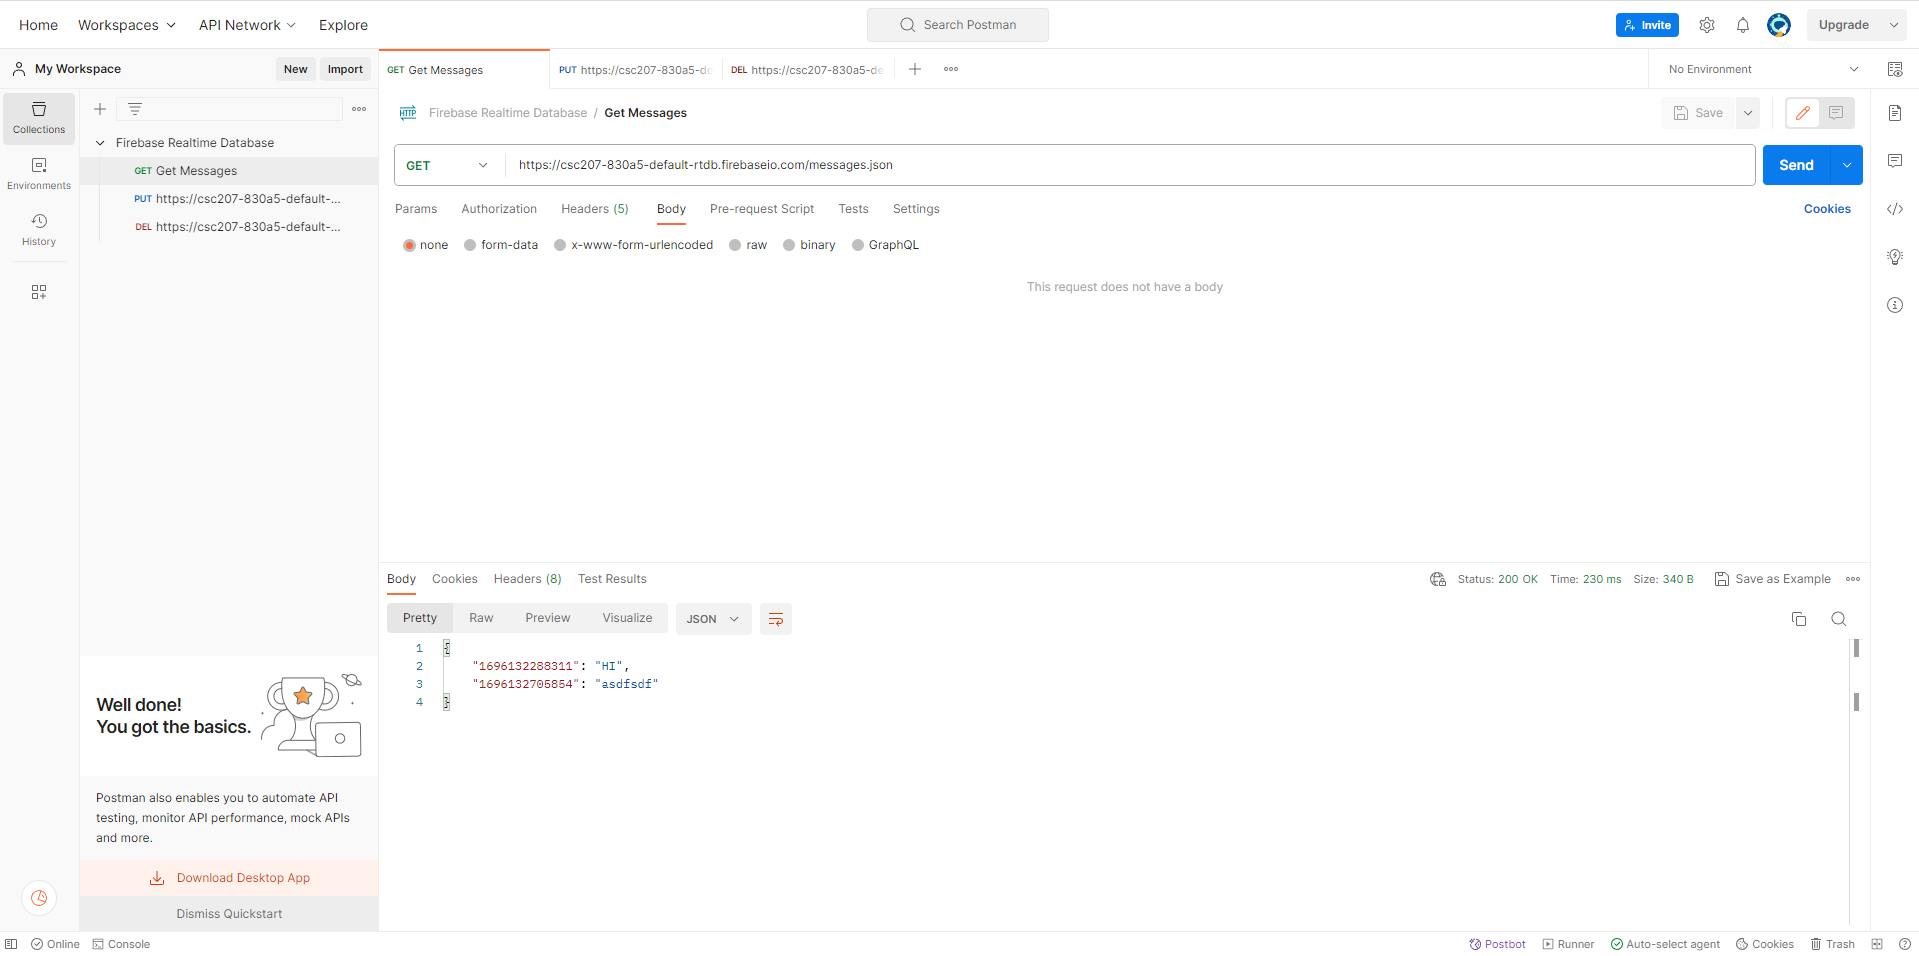Open notifications bell icon
Viewport: 1919px width, 956px height.
point(1743,25)
